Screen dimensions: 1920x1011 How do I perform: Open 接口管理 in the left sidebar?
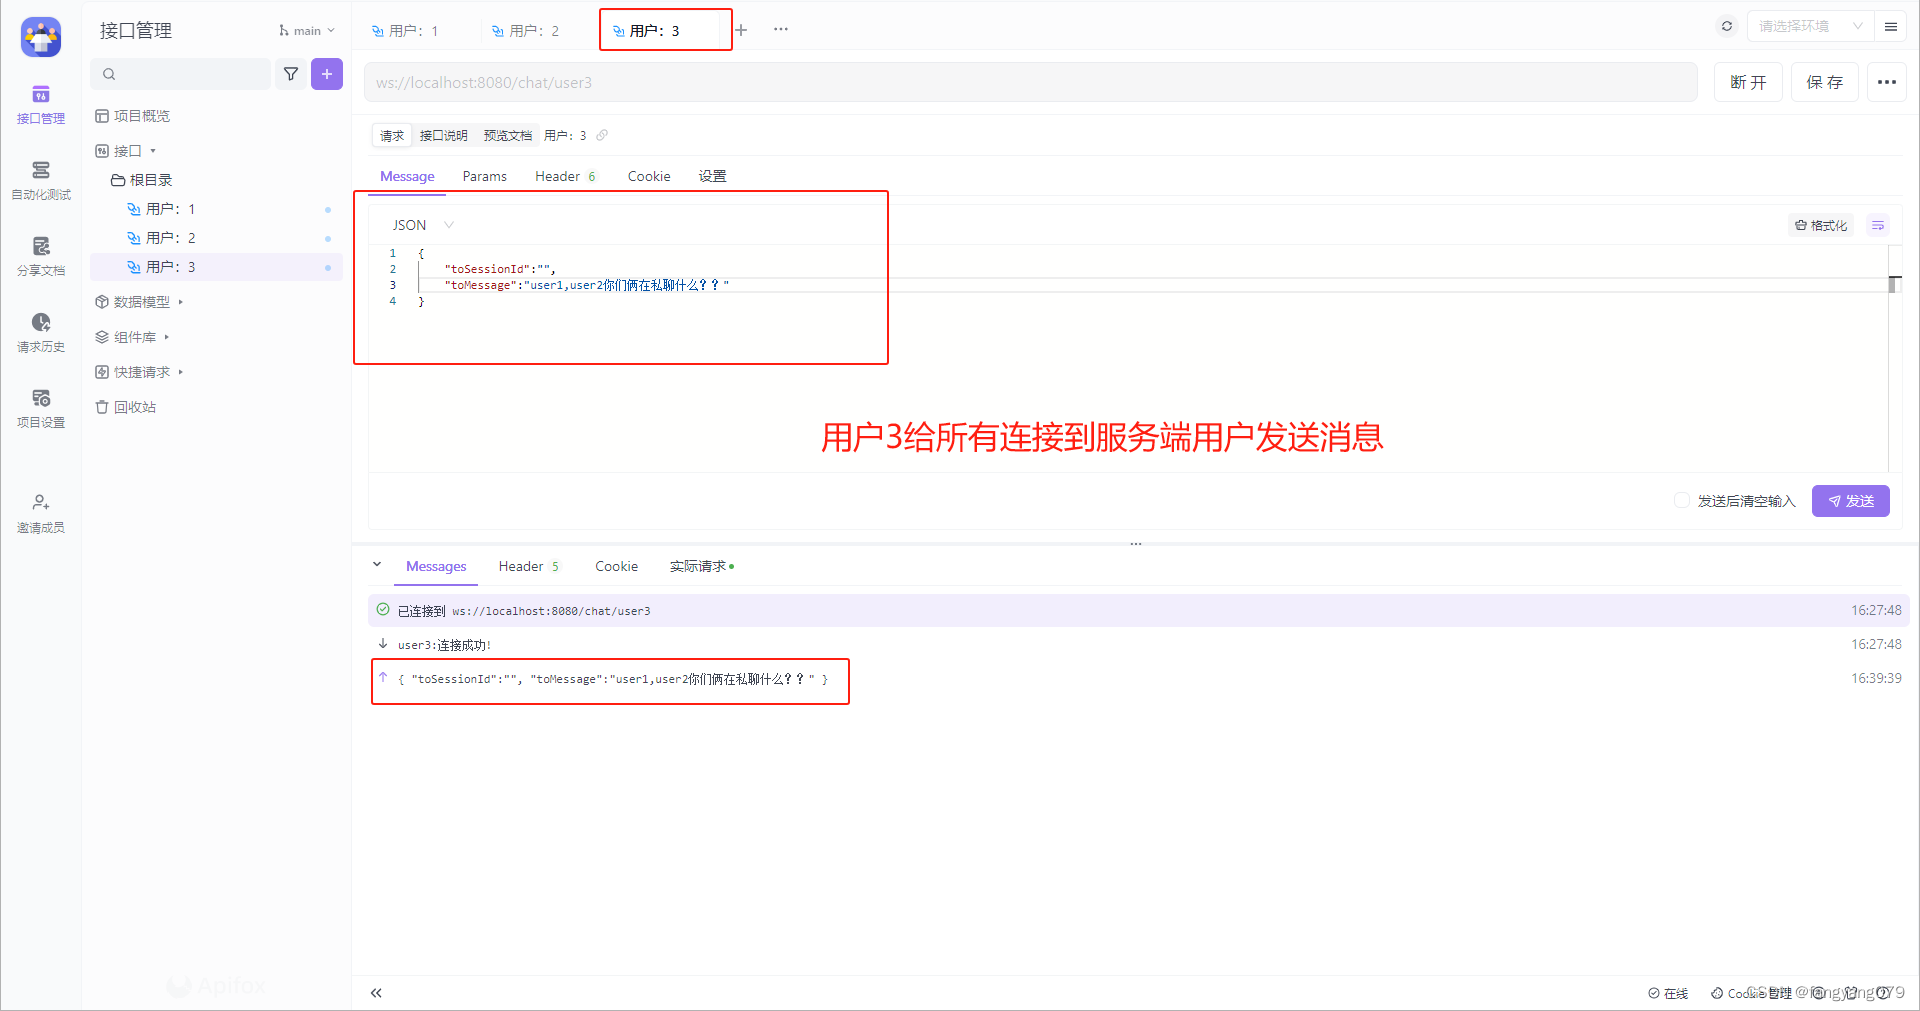(40, 103)
